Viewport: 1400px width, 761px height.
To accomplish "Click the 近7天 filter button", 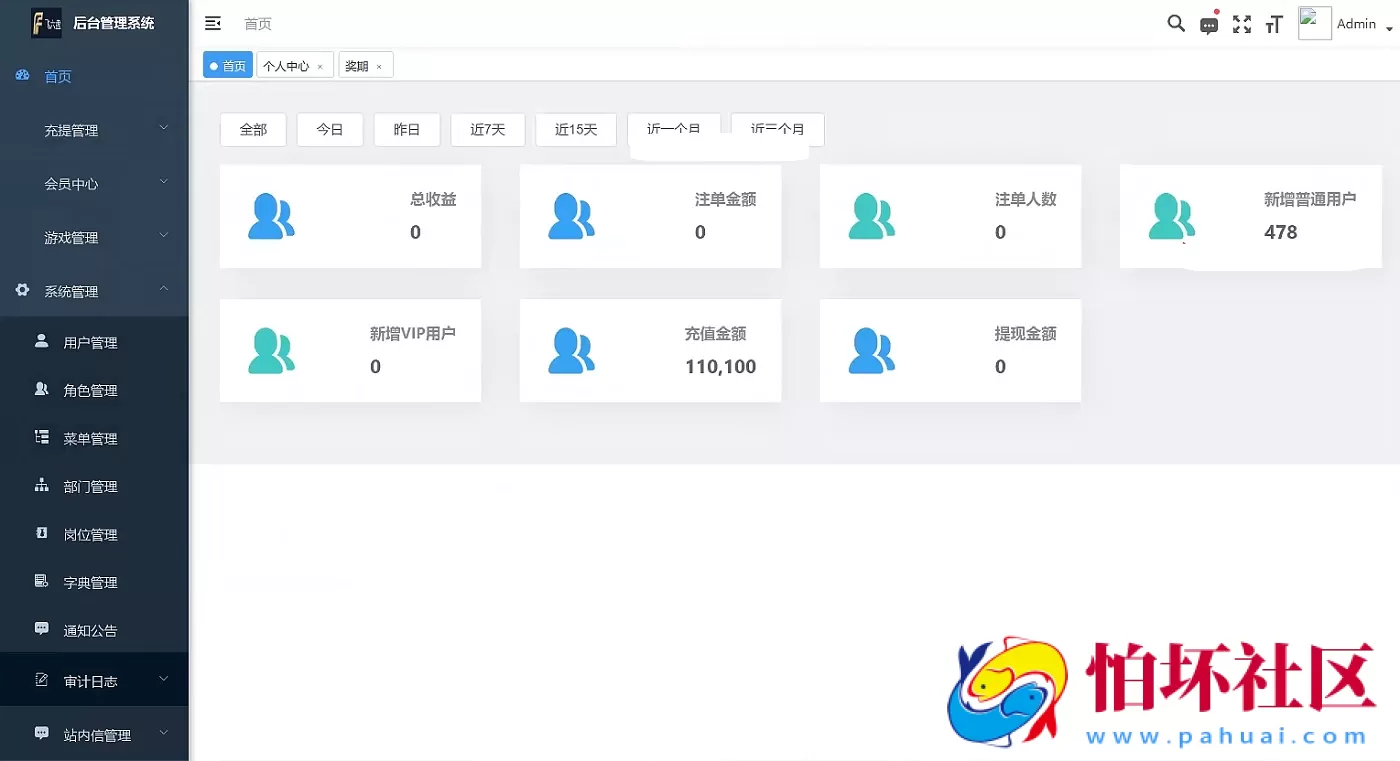I will point(488,129).
